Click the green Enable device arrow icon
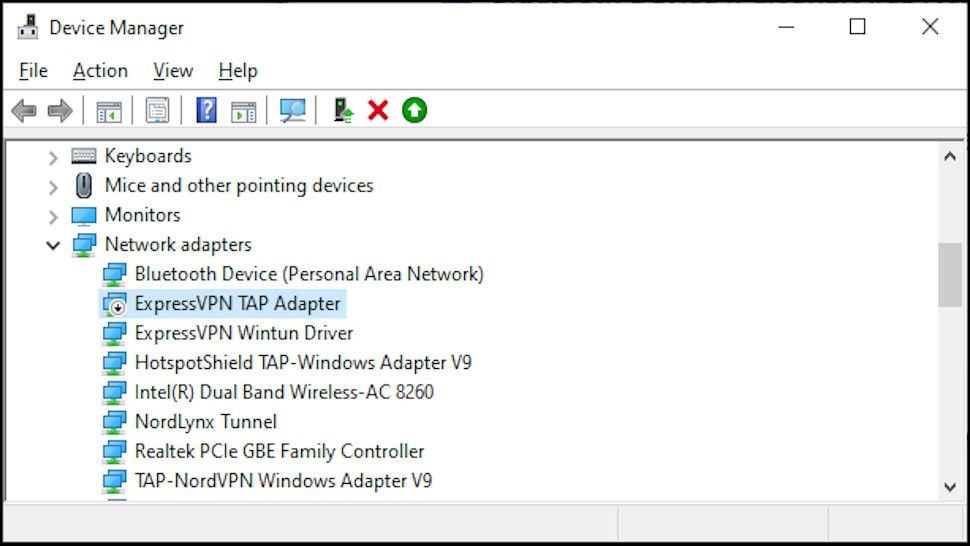Viewport: 970px width, 546px height. point(414,111)
